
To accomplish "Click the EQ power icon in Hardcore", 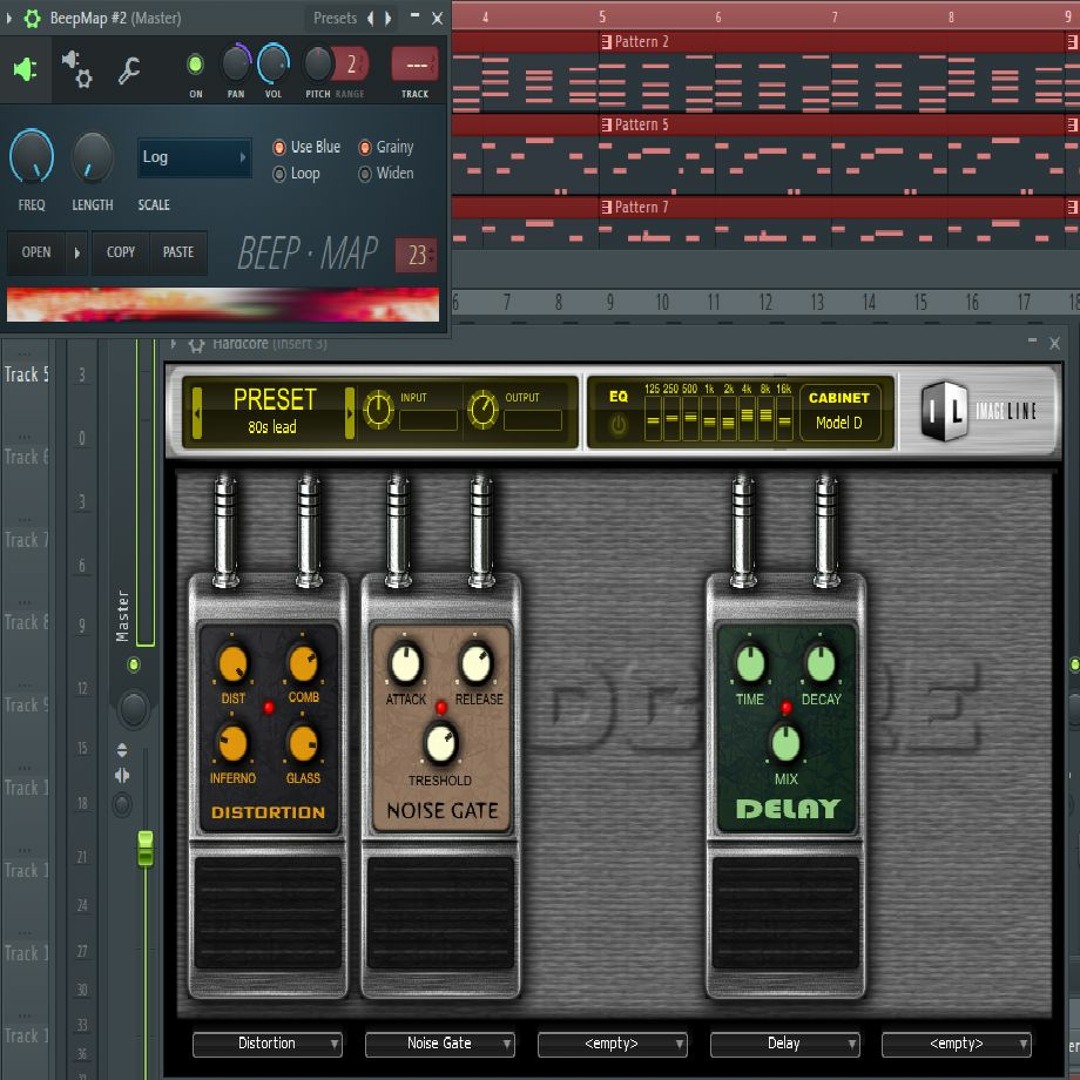I will (618, 425).
